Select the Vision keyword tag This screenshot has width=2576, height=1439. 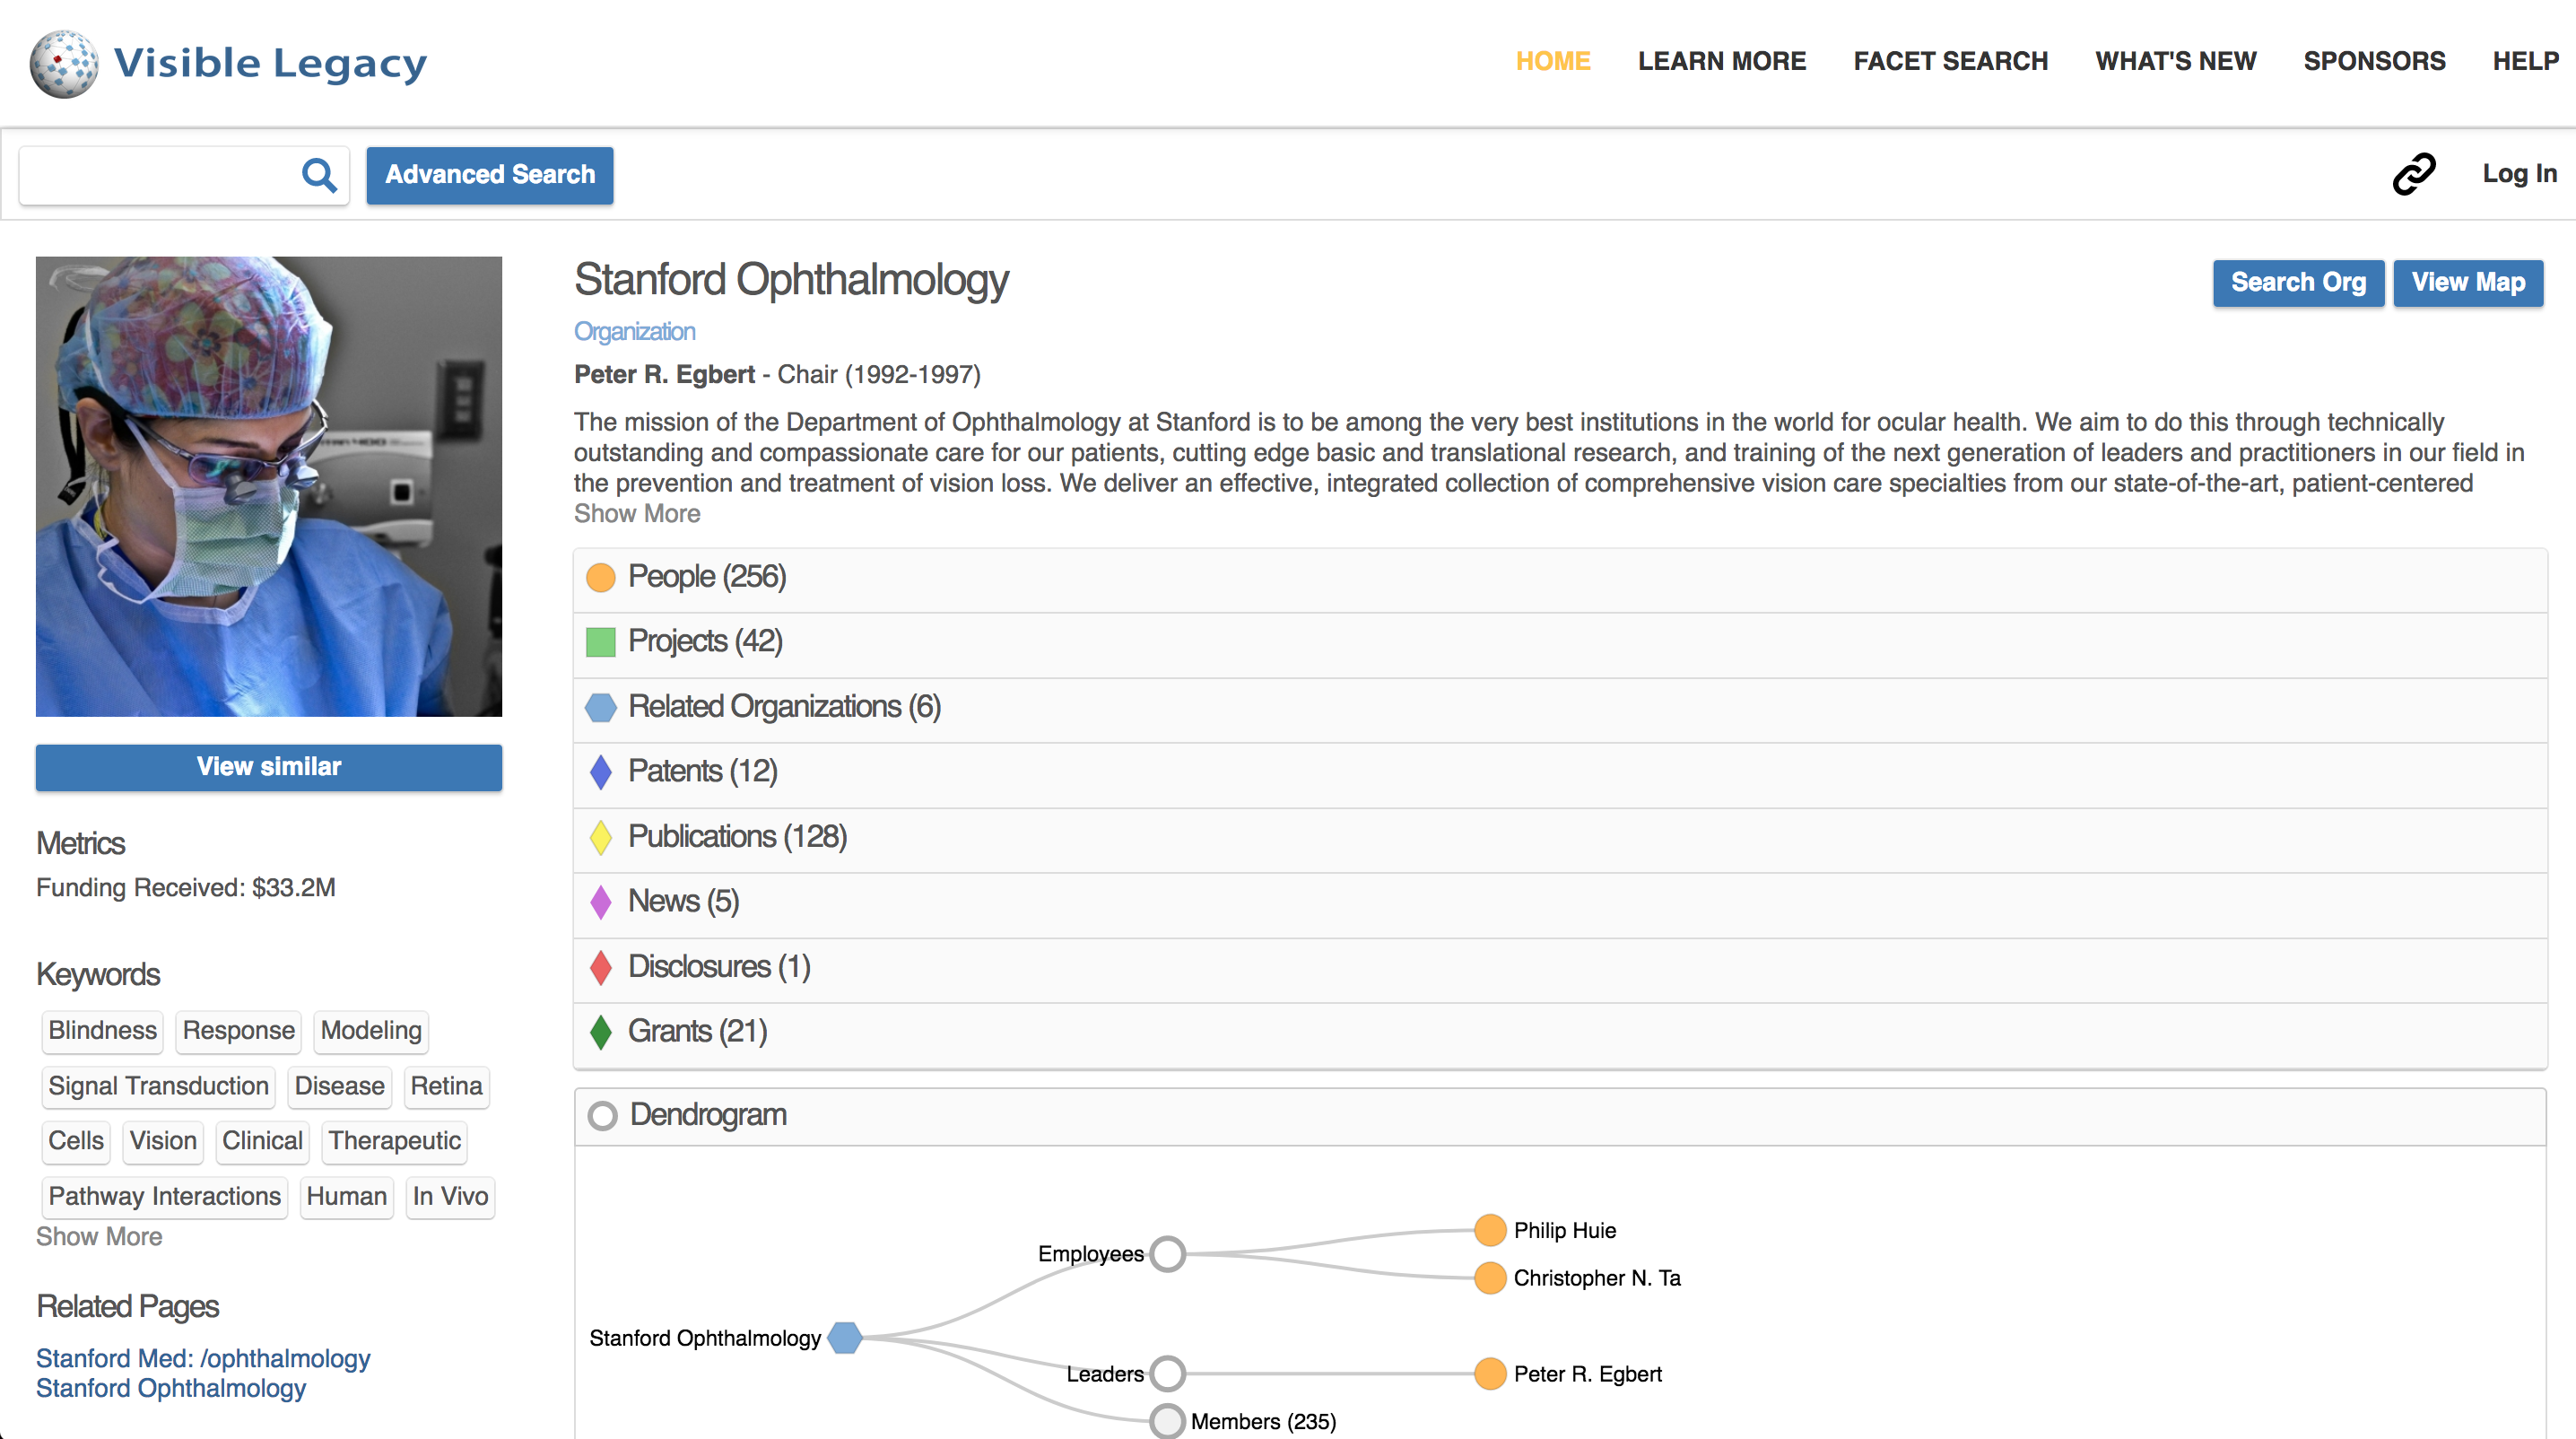[x=163, y=1141]
